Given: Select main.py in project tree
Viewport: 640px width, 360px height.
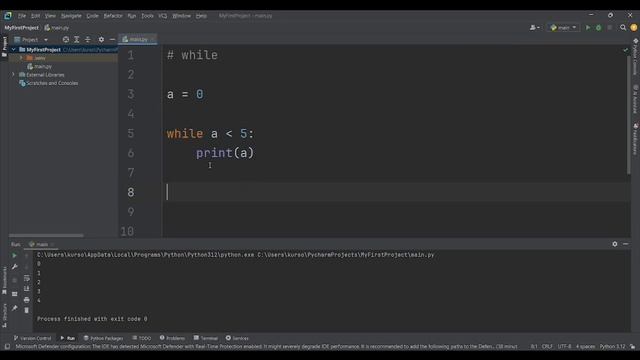Looking at the screenshot, I should pos(40,66).
